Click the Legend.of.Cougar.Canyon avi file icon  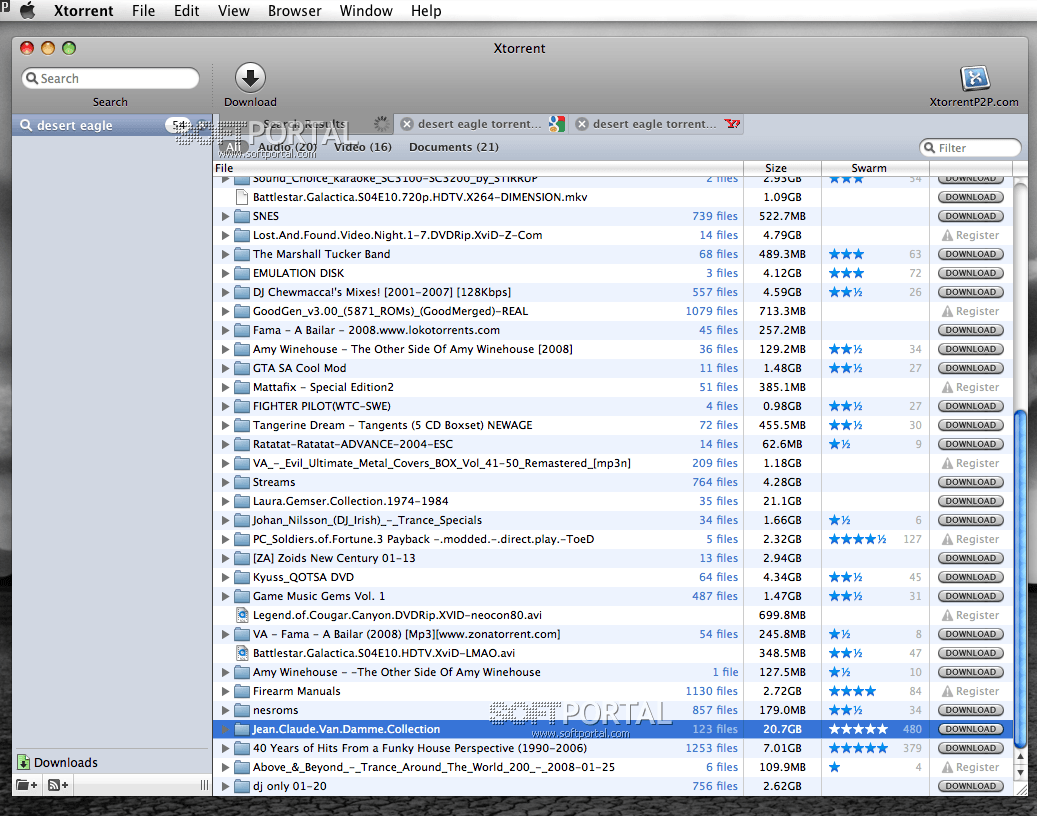click(242, 615)
